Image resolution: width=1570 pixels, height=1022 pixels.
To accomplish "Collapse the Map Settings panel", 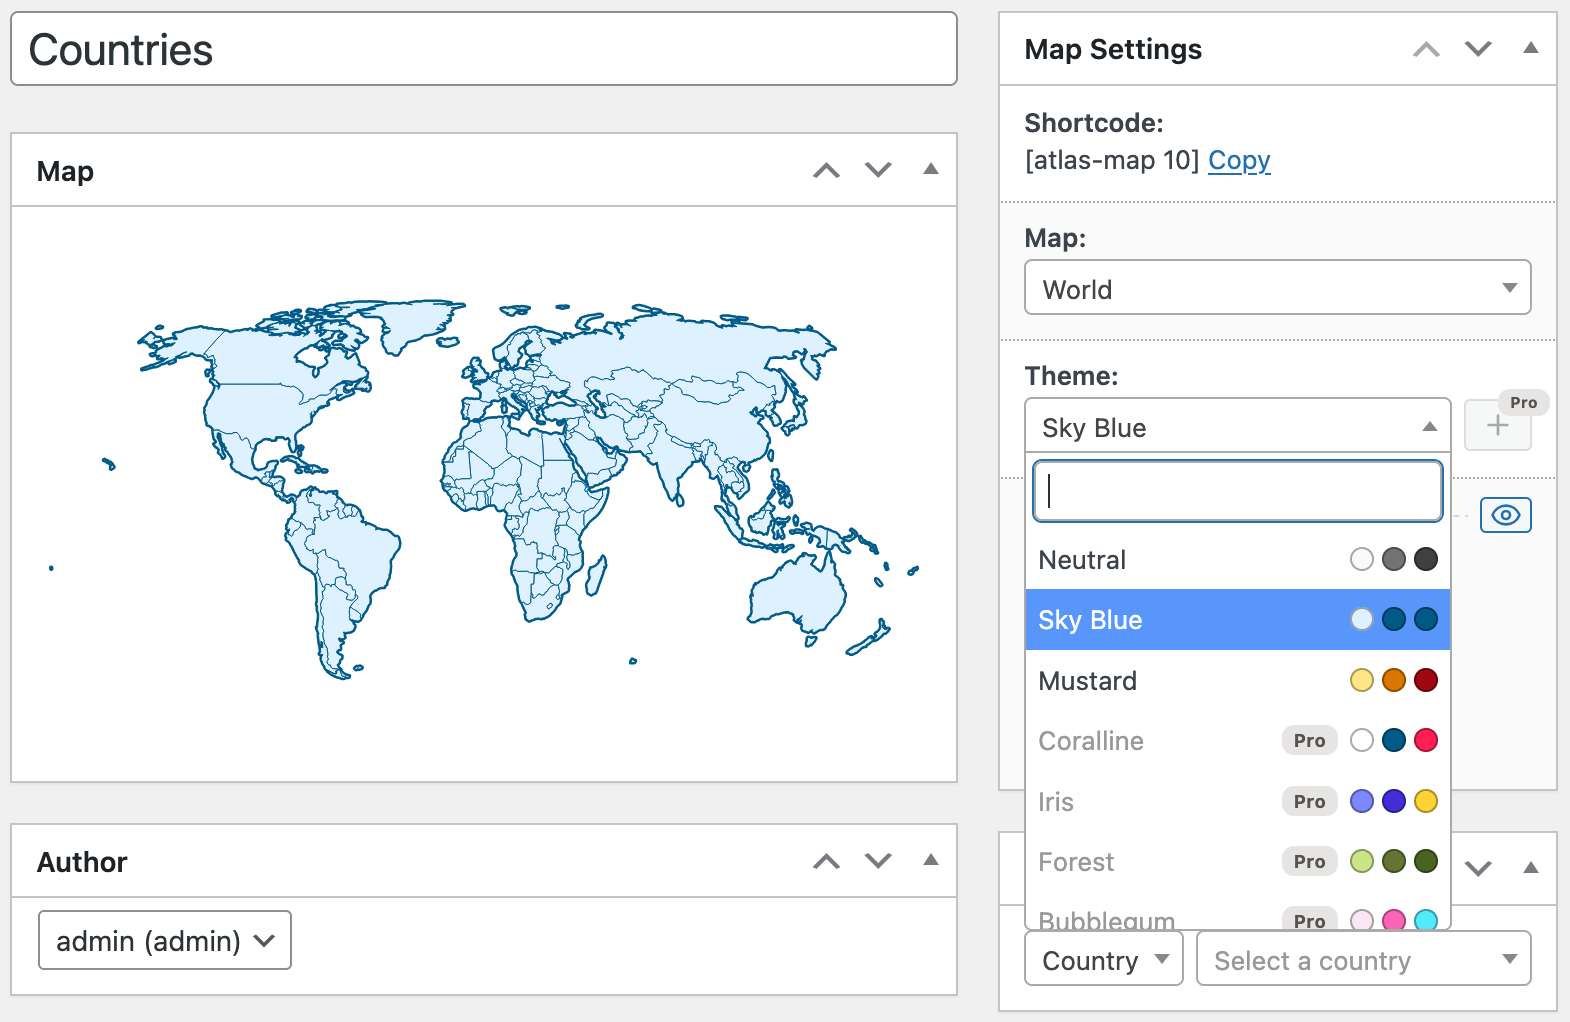I will coord(1530,48).
